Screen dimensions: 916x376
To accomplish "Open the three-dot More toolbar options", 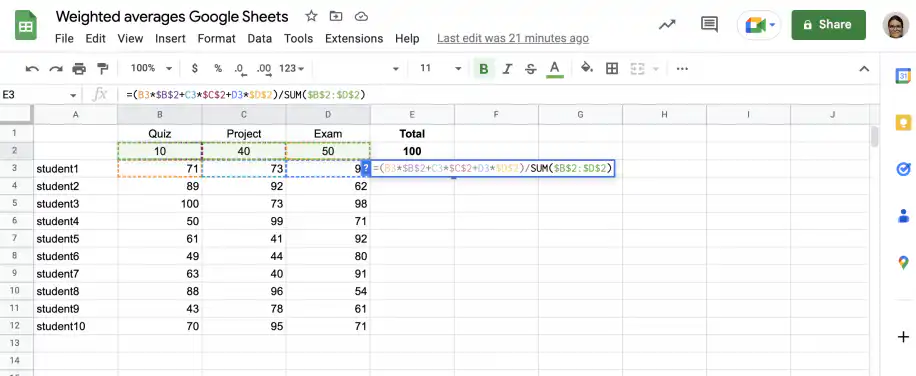I will click(x=682, y=69).
